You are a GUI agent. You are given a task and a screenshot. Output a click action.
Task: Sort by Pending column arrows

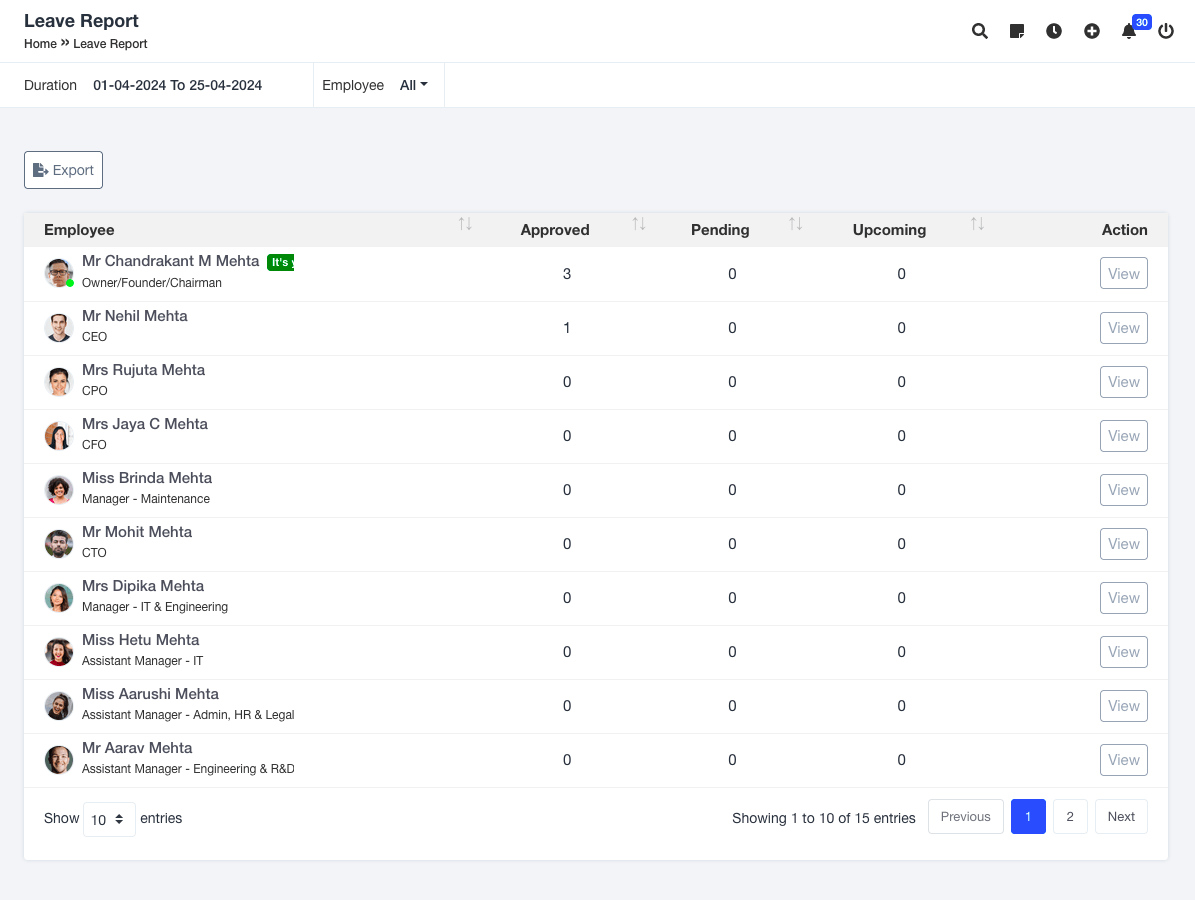795,224
